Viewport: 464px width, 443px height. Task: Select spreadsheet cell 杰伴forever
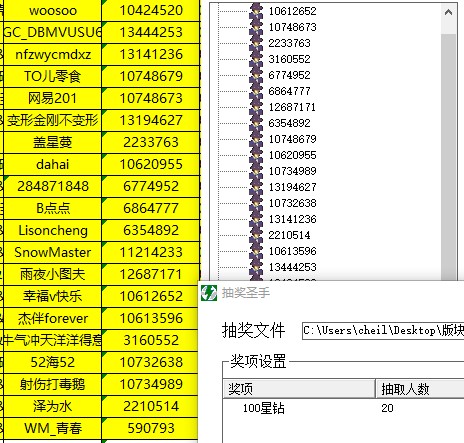52,318
